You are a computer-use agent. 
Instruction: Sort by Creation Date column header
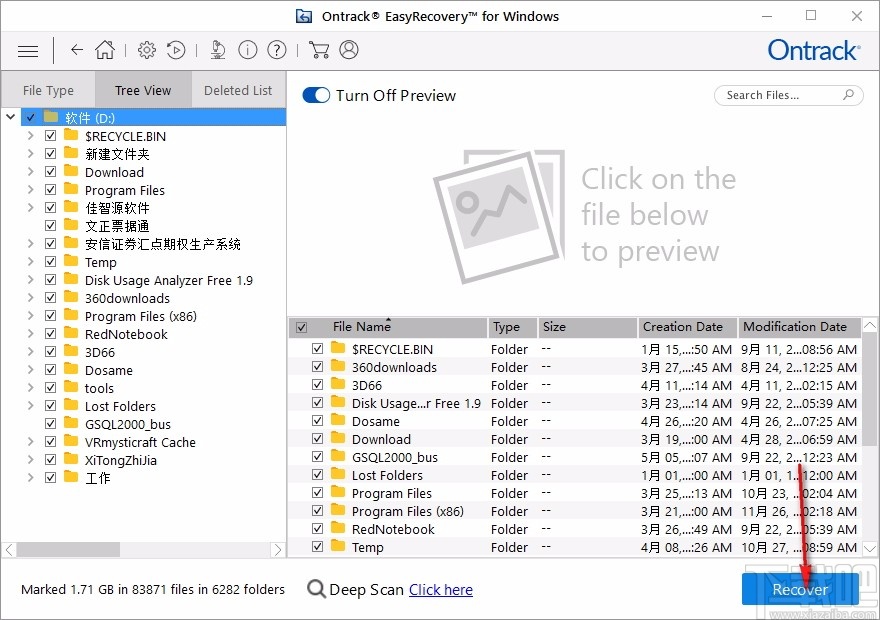click(x=687, y=327)
